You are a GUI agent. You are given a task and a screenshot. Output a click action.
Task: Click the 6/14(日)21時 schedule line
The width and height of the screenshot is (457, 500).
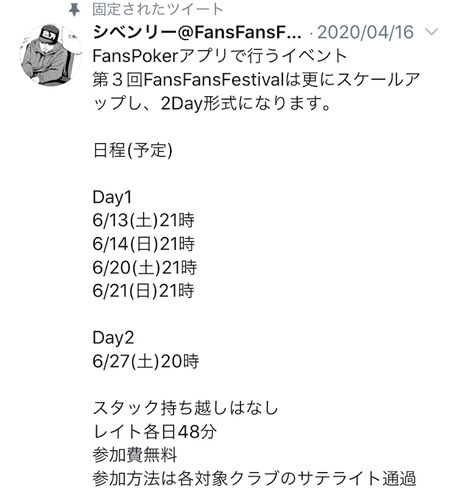[144, 244]
